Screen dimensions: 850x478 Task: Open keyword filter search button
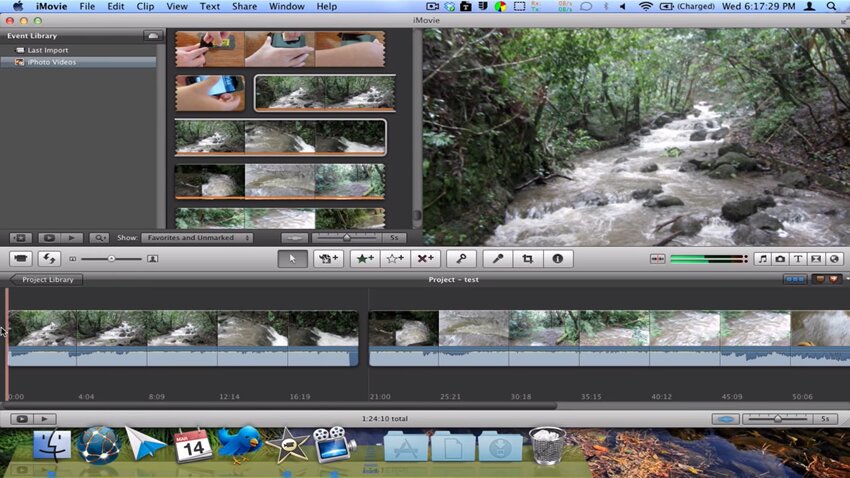[x=99, y=237]
